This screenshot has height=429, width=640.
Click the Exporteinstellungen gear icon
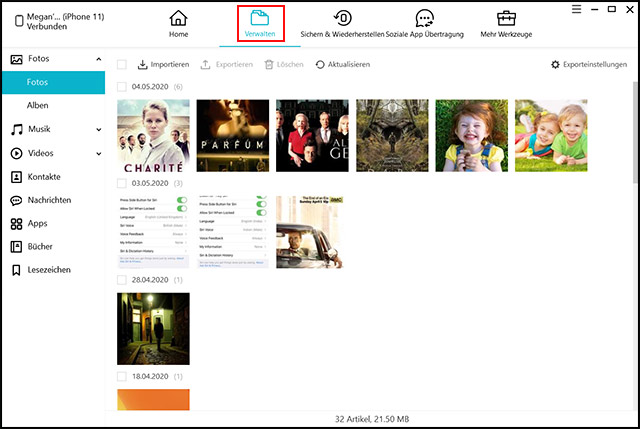[555, 64]
